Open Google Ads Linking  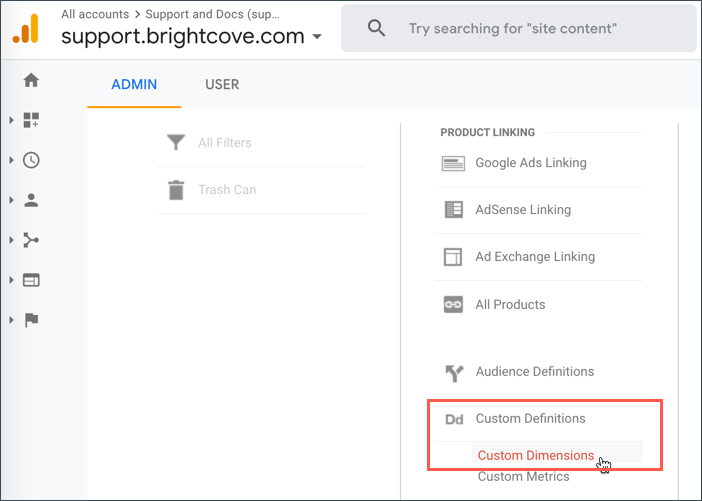coord(531,163)
